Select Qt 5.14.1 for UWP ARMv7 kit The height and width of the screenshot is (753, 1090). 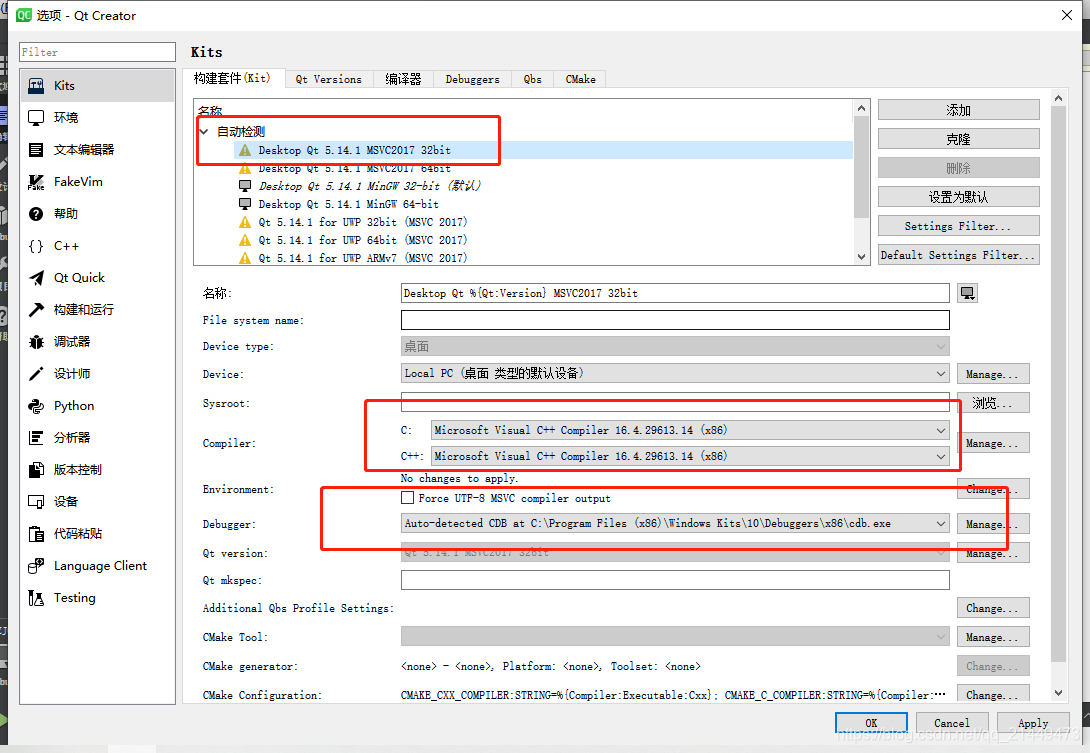(362, 258)
